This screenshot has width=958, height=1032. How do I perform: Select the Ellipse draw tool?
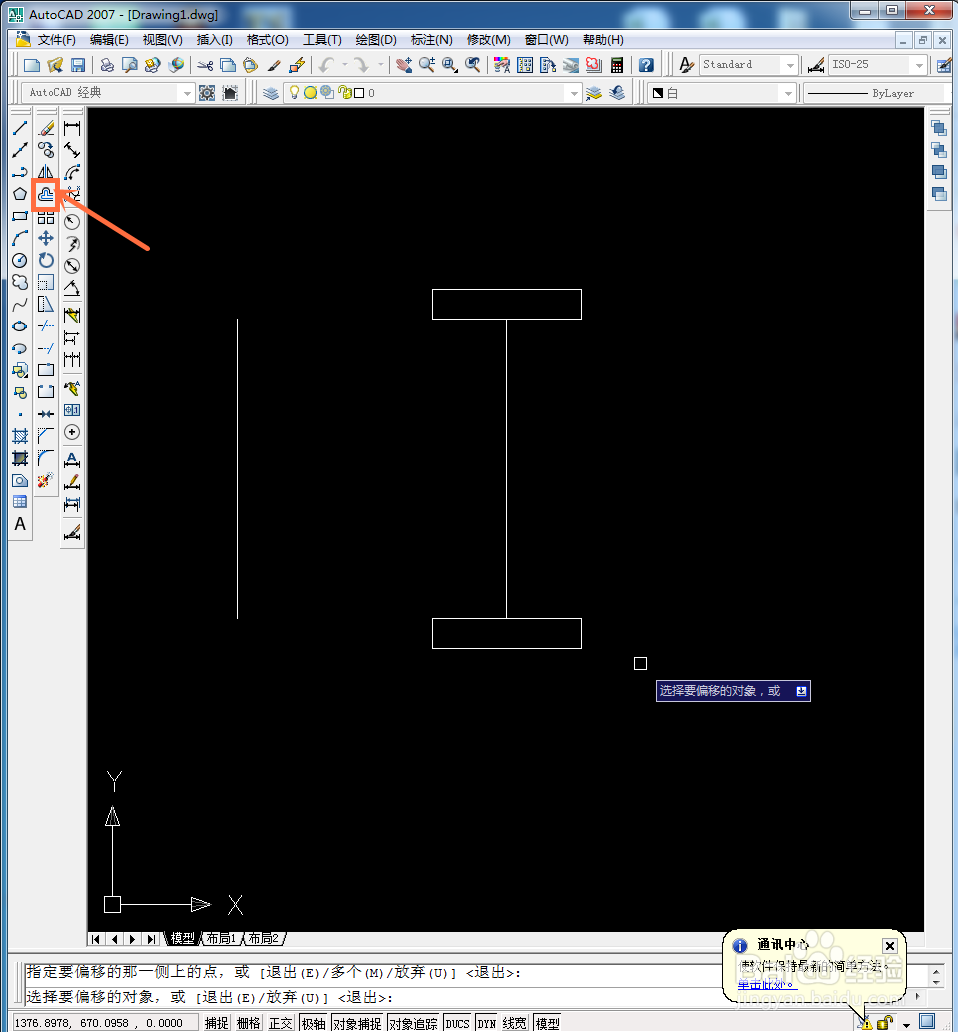pos(20,326)
